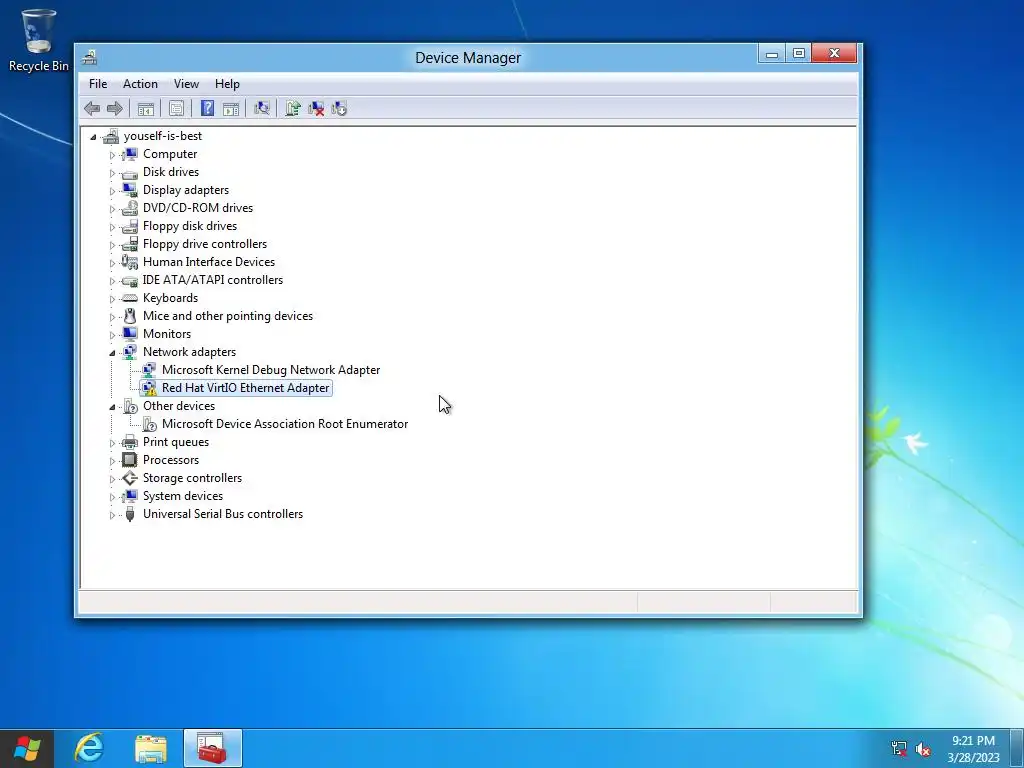Select the Universal Serial Bus controllers icon
Image resolution: width=1024 pixels, height=768 pixels.
pos(130,514)
